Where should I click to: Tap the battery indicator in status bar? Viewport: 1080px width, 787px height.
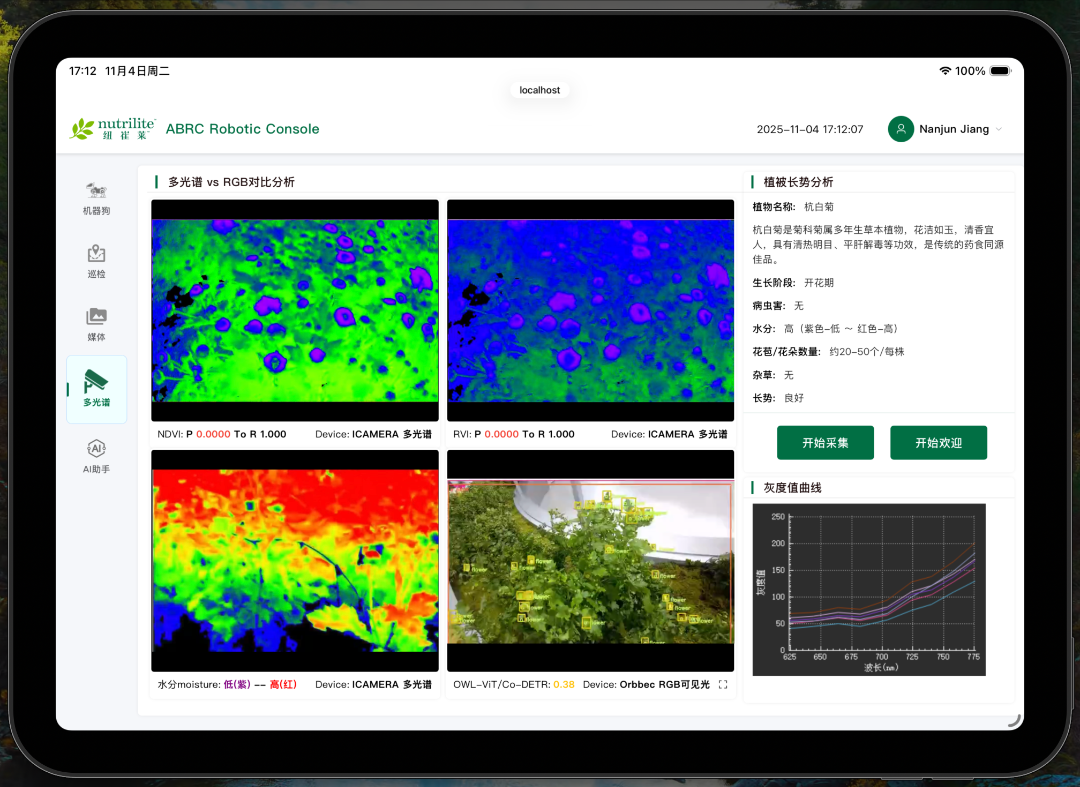1003,71
